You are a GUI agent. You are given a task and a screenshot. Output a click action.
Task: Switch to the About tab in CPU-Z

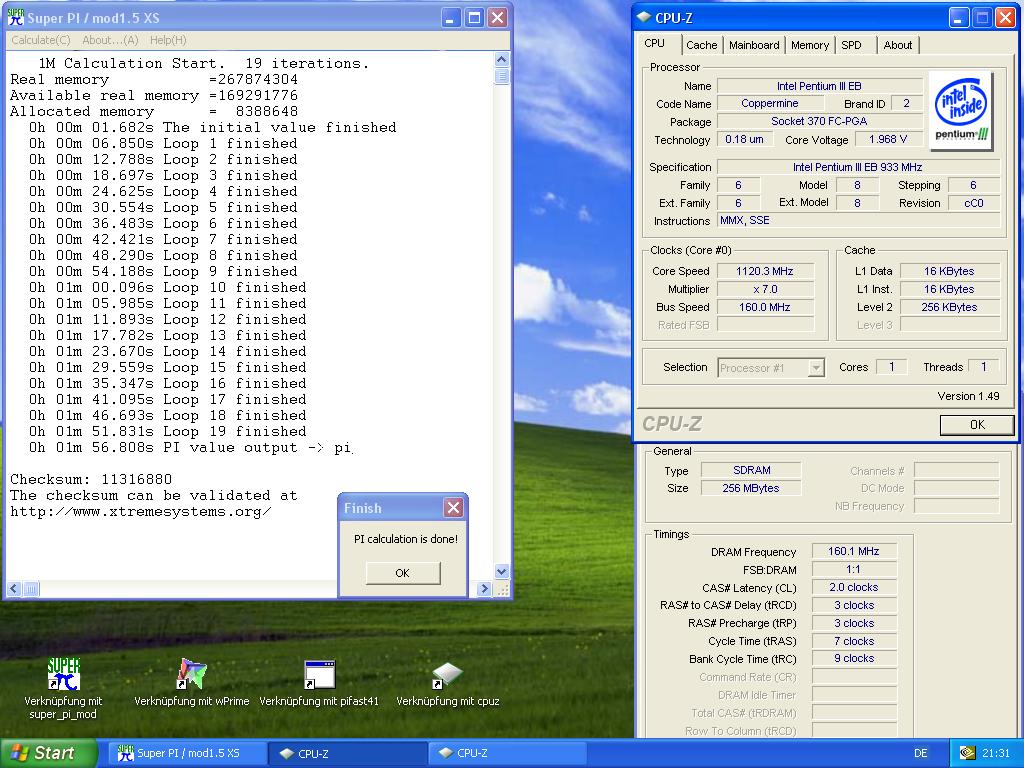point(897,45)
